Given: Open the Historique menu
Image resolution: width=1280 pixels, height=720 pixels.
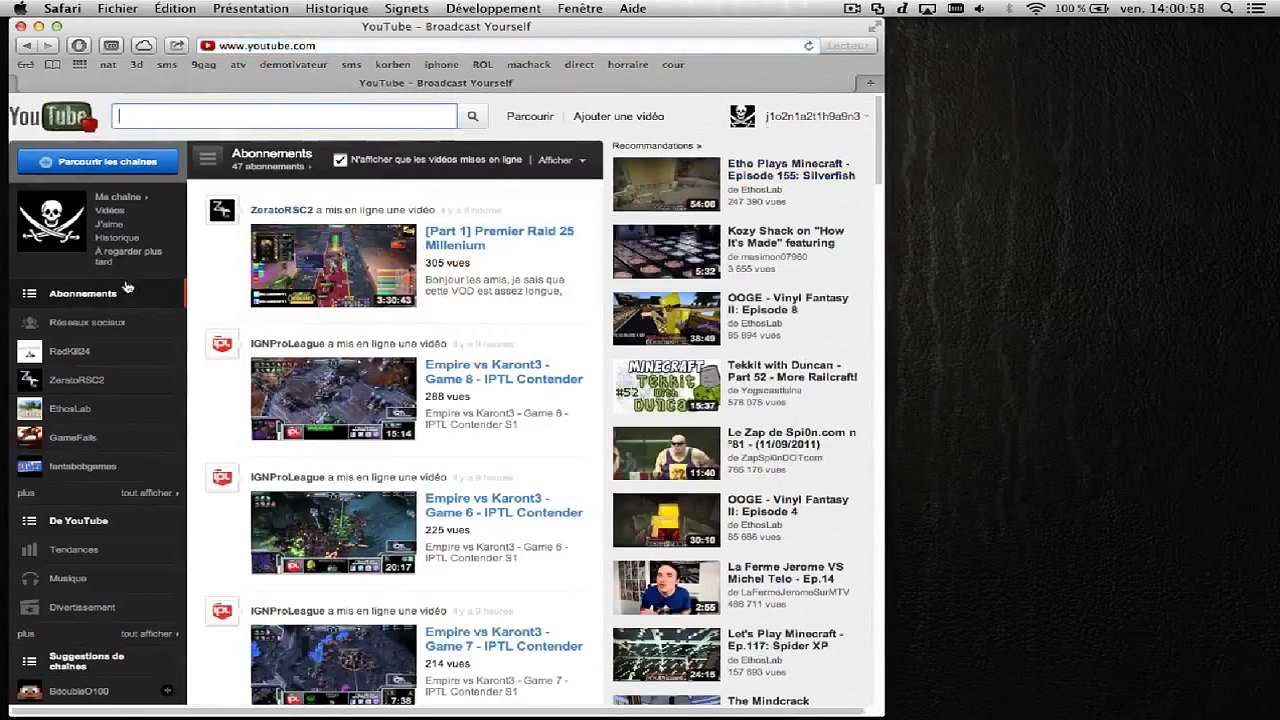Looking at the screenshot, I should pyautogui.click(x=336, y=9).
